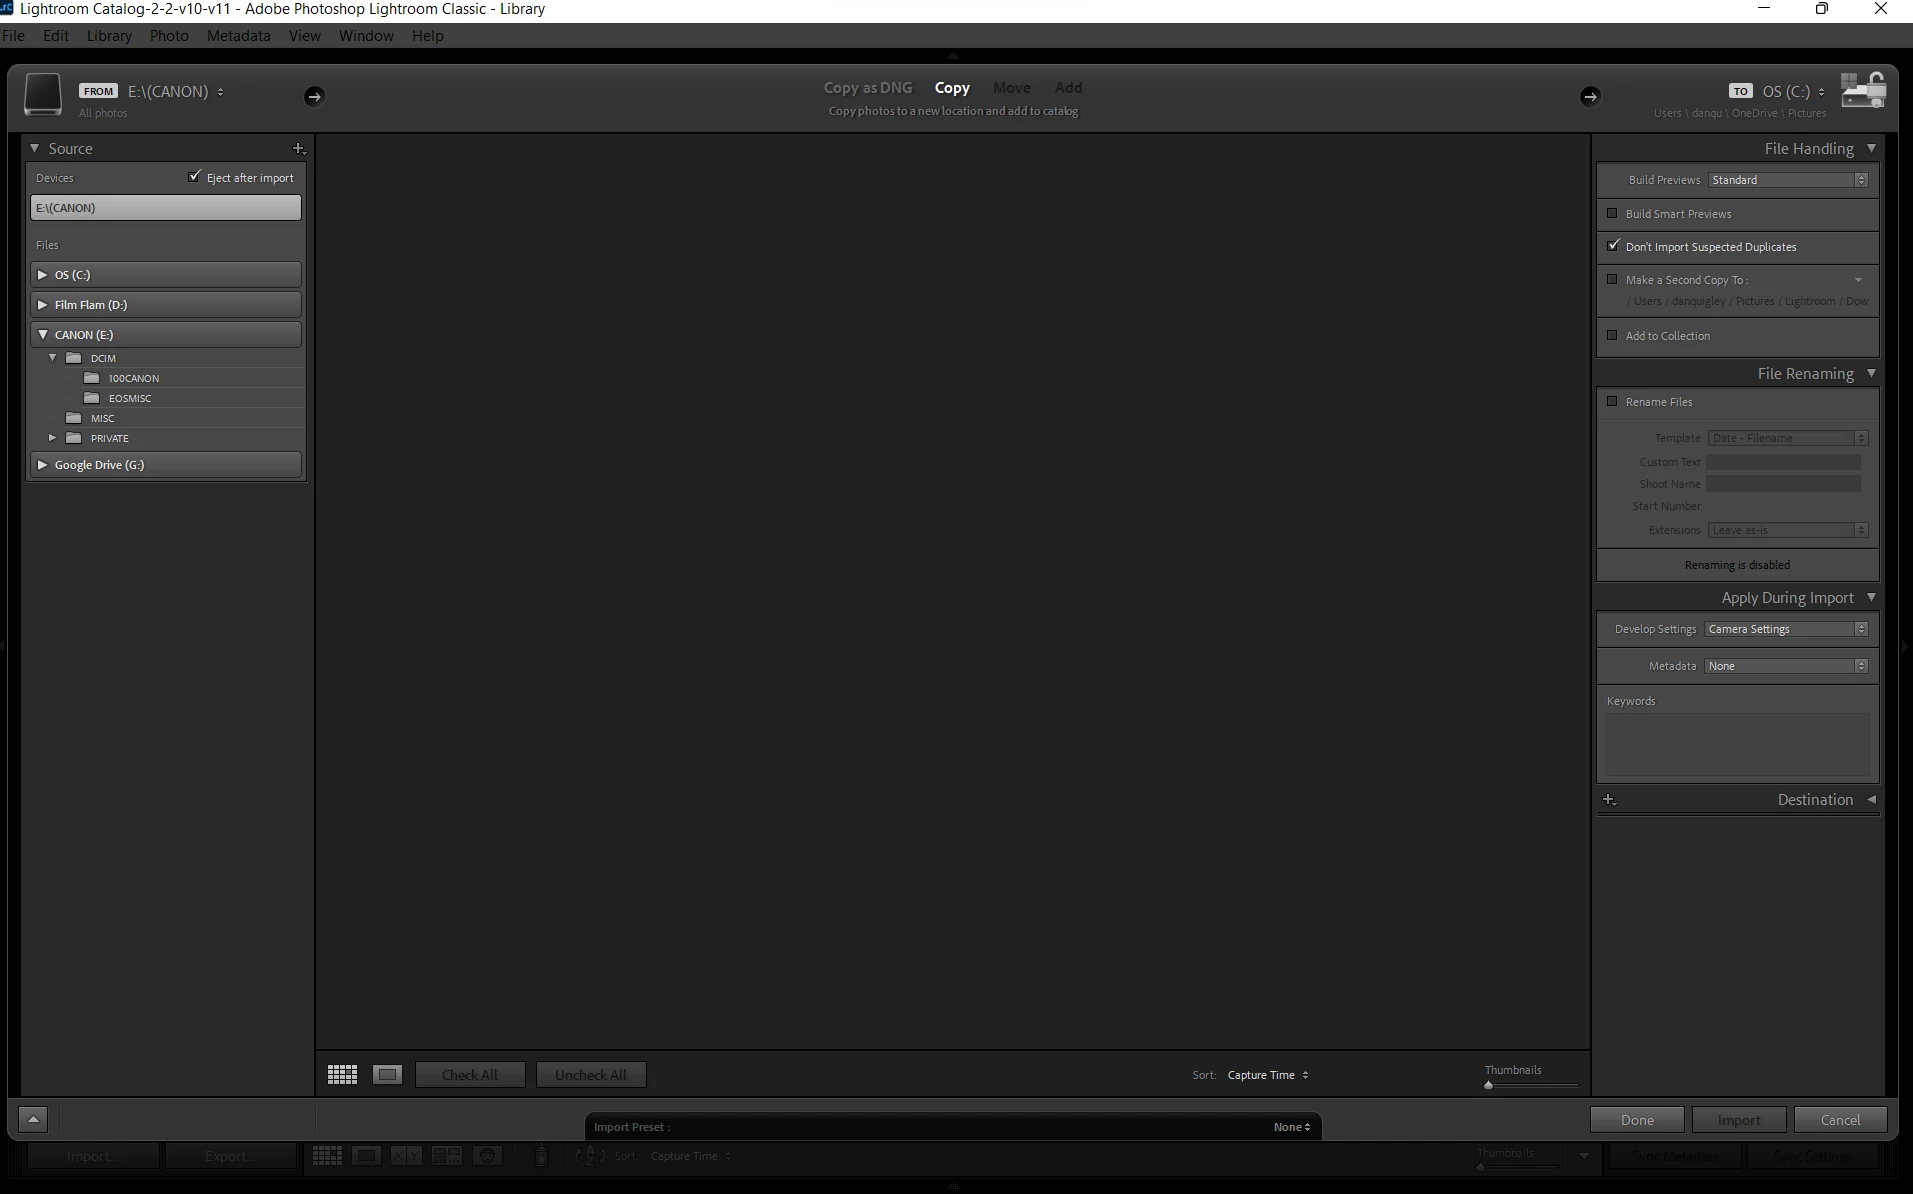
Task: Select Add import mode
Action: 1068,88
